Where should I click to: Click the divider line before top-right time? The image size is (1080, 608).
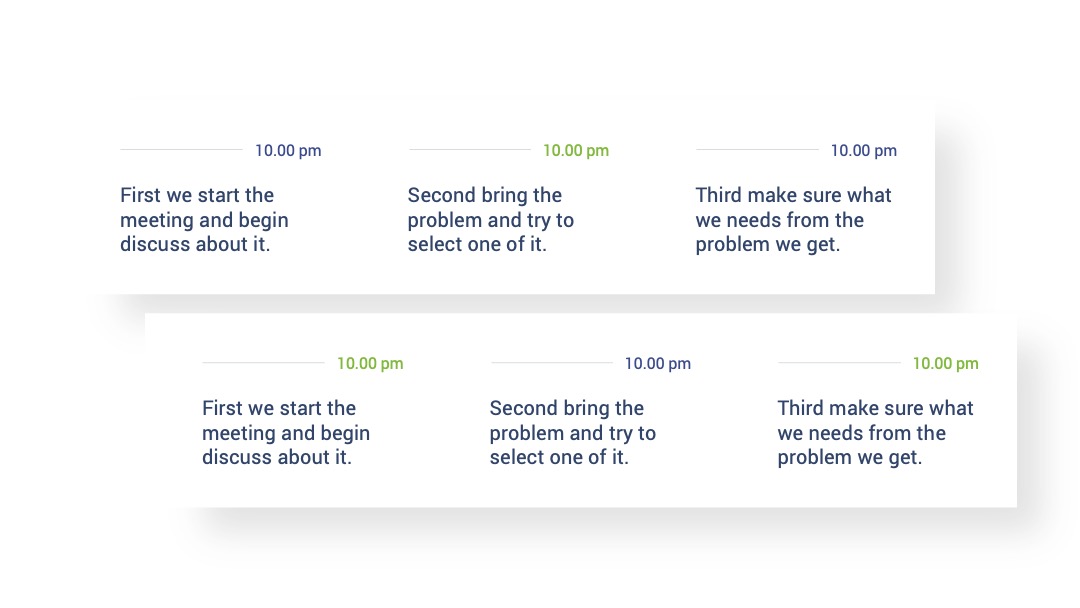pos(757,149)
